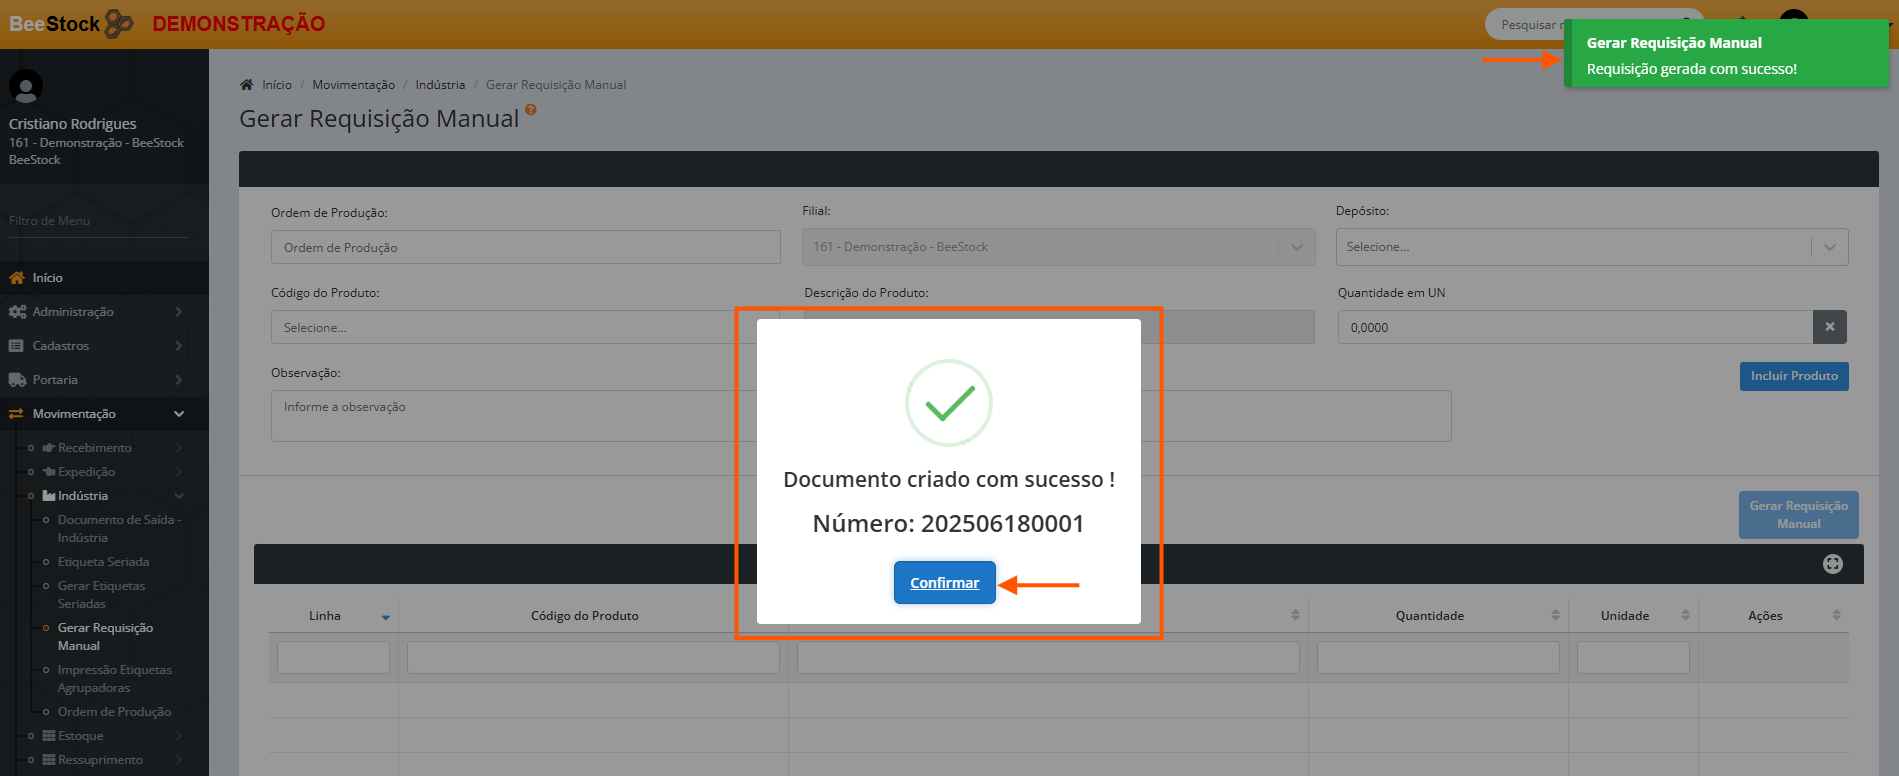Click the Incluir Produto button

(1793, 376)
